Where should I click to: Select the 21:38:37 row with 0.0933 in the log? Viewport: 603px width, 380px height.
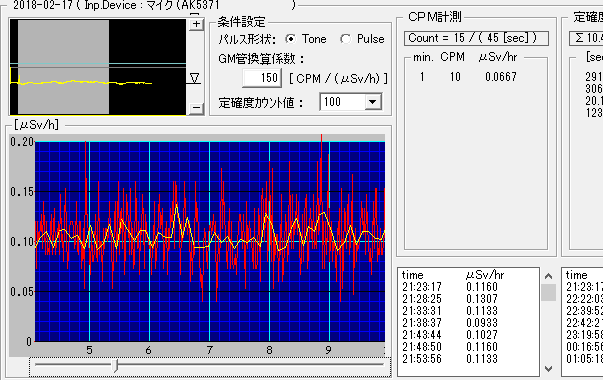coord(450,323)
